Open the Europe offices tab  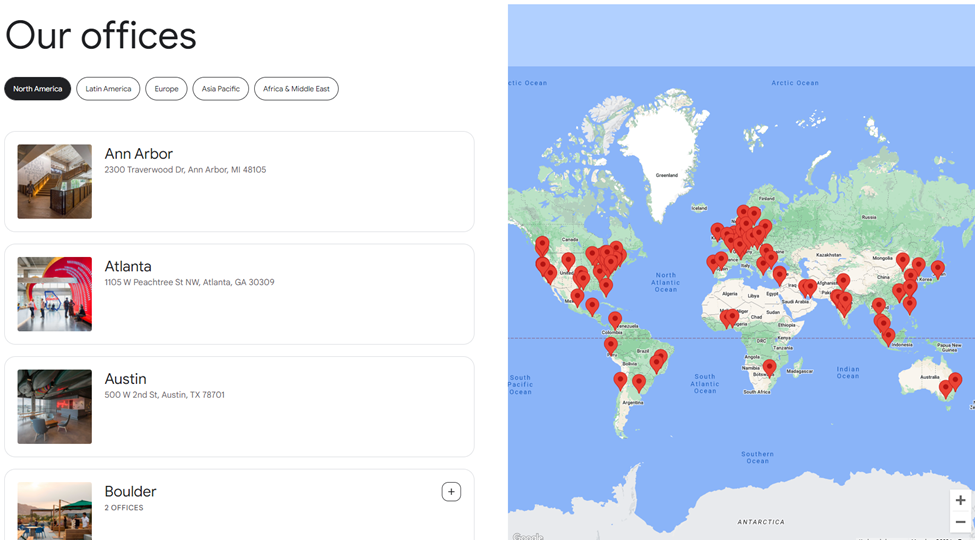(166, 89)
